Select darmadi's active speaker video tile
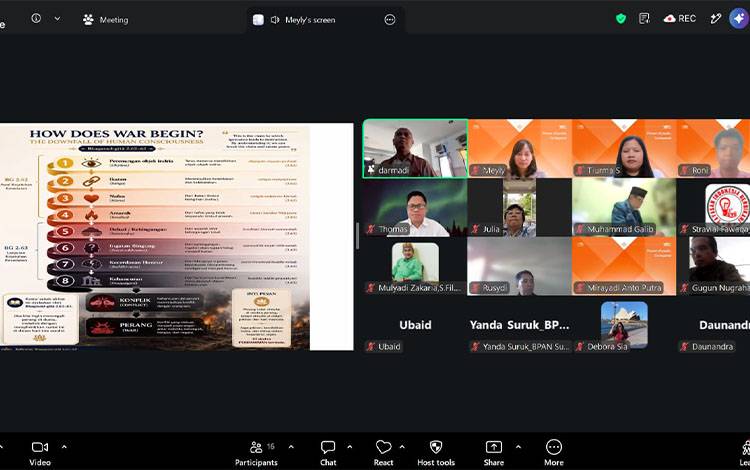Viewport: 750px width, 470px height. 415,149
